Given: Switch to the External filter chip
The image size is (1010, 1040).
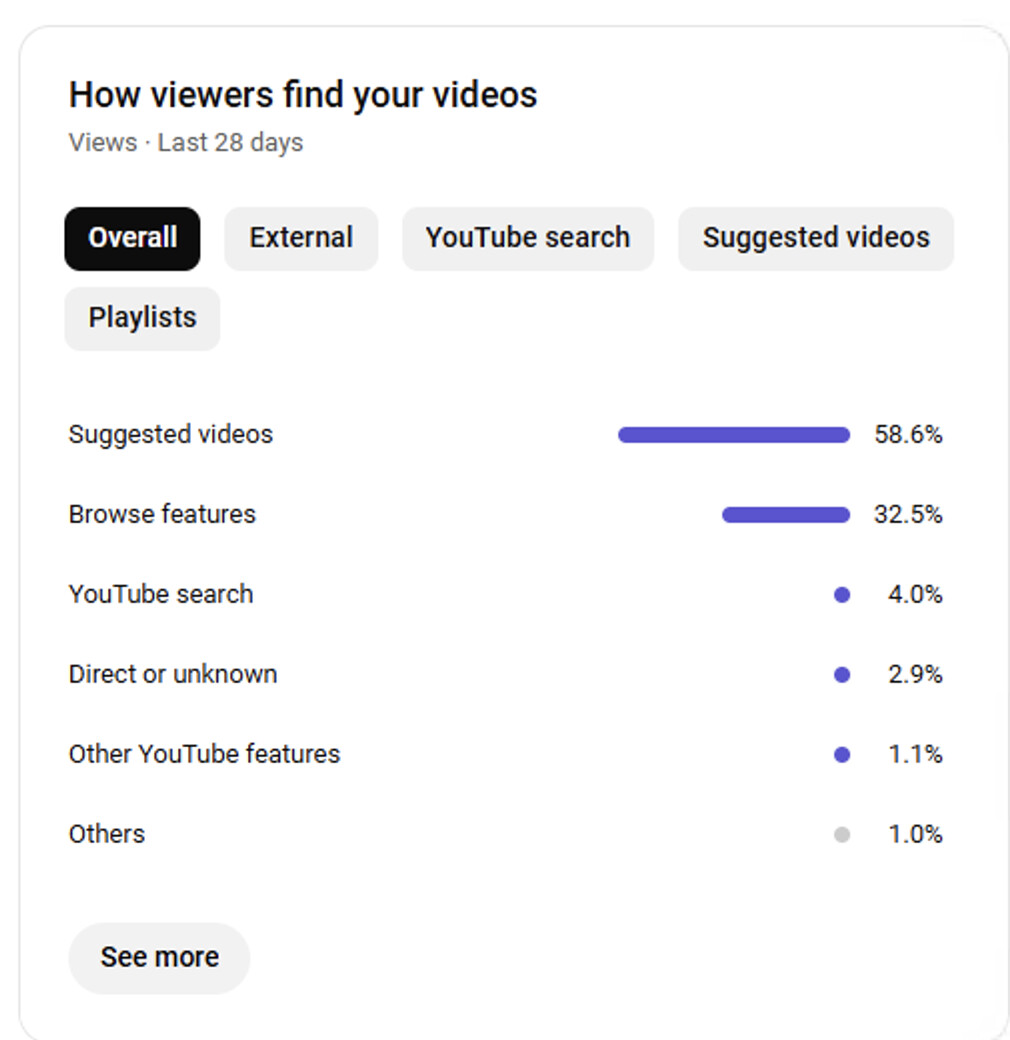Looking at the screenshot, I should pos(301,238).
